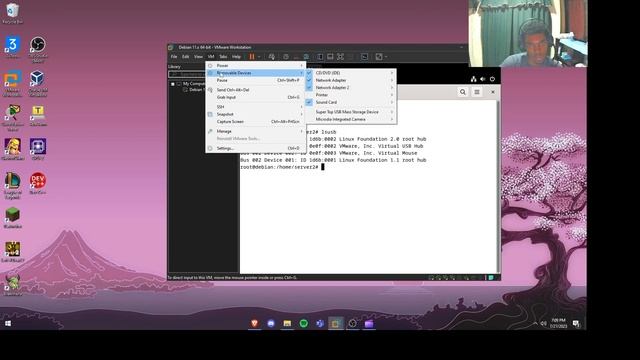Open the snapshot manager toolbar icon
640x360 pixels.
tap(306, 57)
